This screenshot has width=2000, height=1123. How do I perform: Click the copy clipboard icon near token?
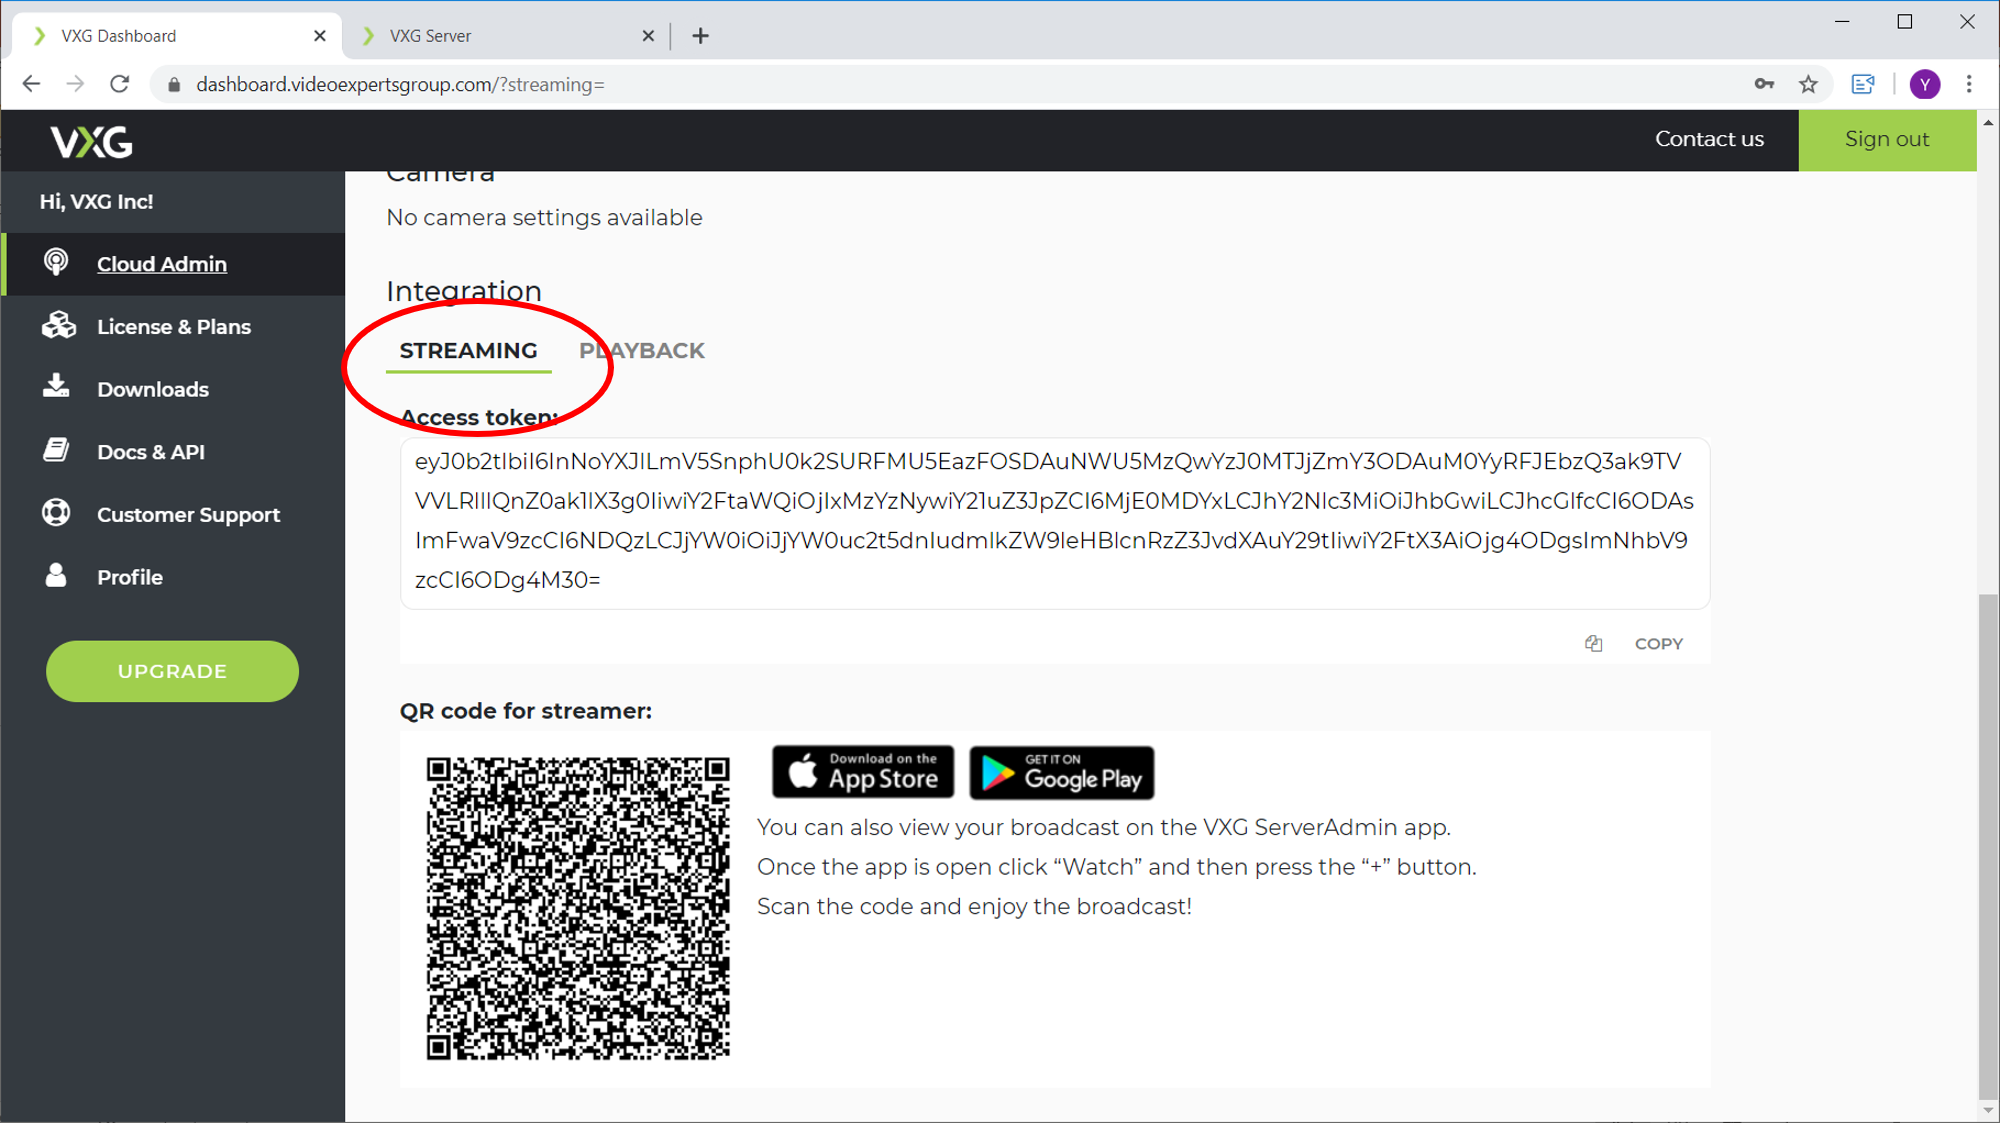[x=1593, y=644]
